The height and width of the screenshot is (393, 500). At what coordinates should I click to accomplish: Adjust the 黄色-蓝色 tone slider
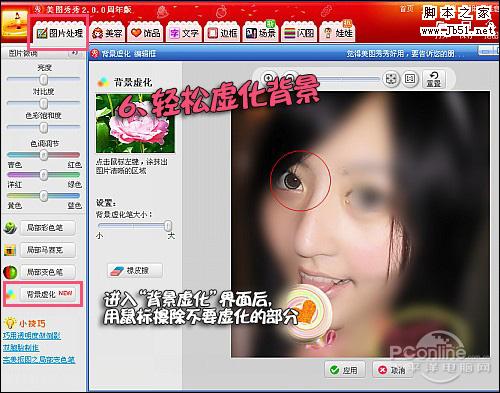click(44, 196)
